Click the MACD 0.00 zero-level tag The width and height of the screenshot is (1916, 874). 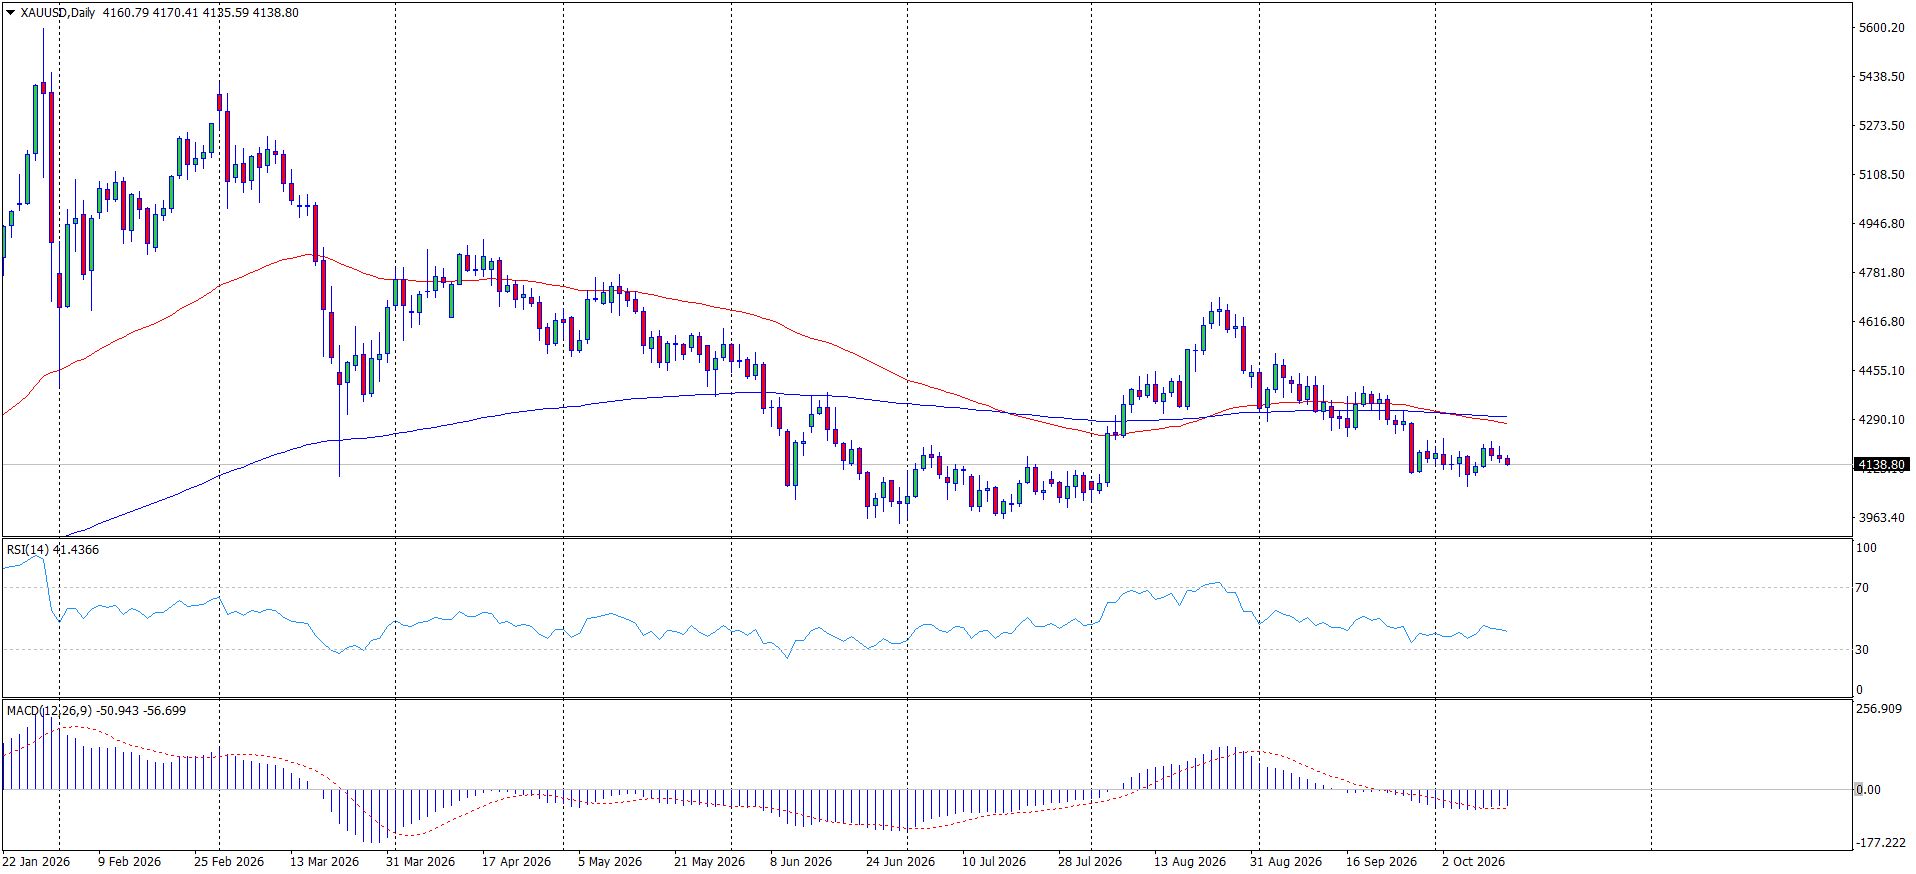[x=1868, y=790]
